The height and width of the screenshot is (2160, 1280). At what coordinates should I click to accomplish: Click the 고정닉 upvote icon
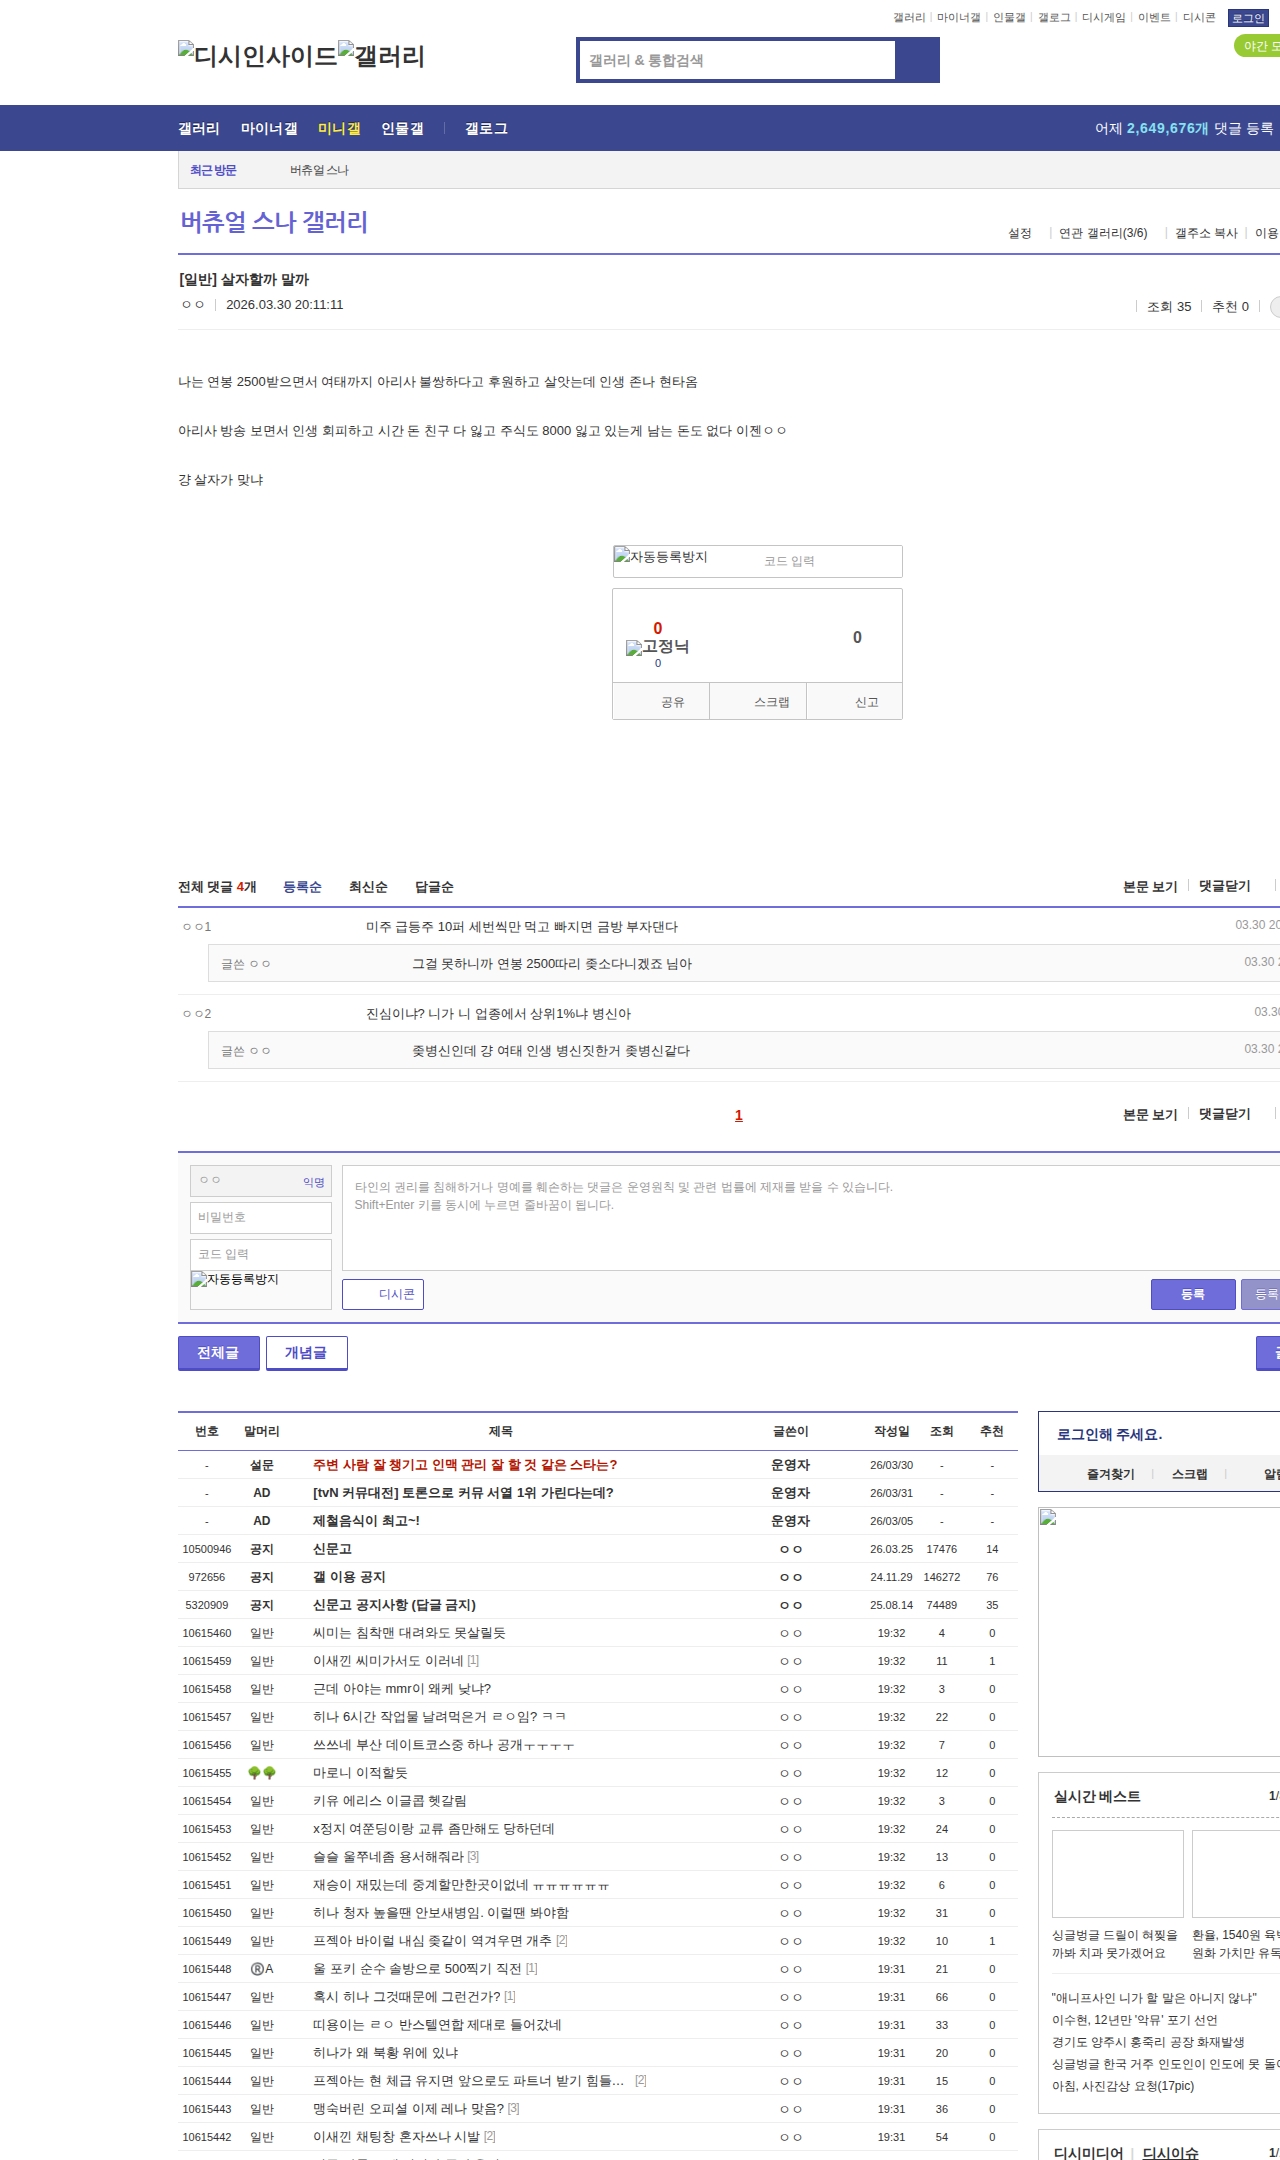pyautogui.click(x=657, y=646)
